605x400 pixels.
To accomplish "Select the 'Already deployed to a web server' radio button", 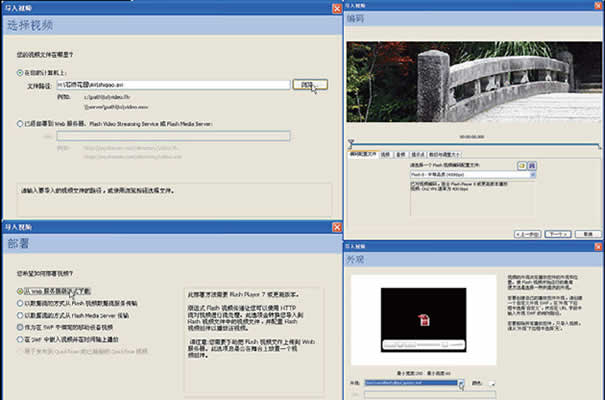I will [x=20, y=124].
